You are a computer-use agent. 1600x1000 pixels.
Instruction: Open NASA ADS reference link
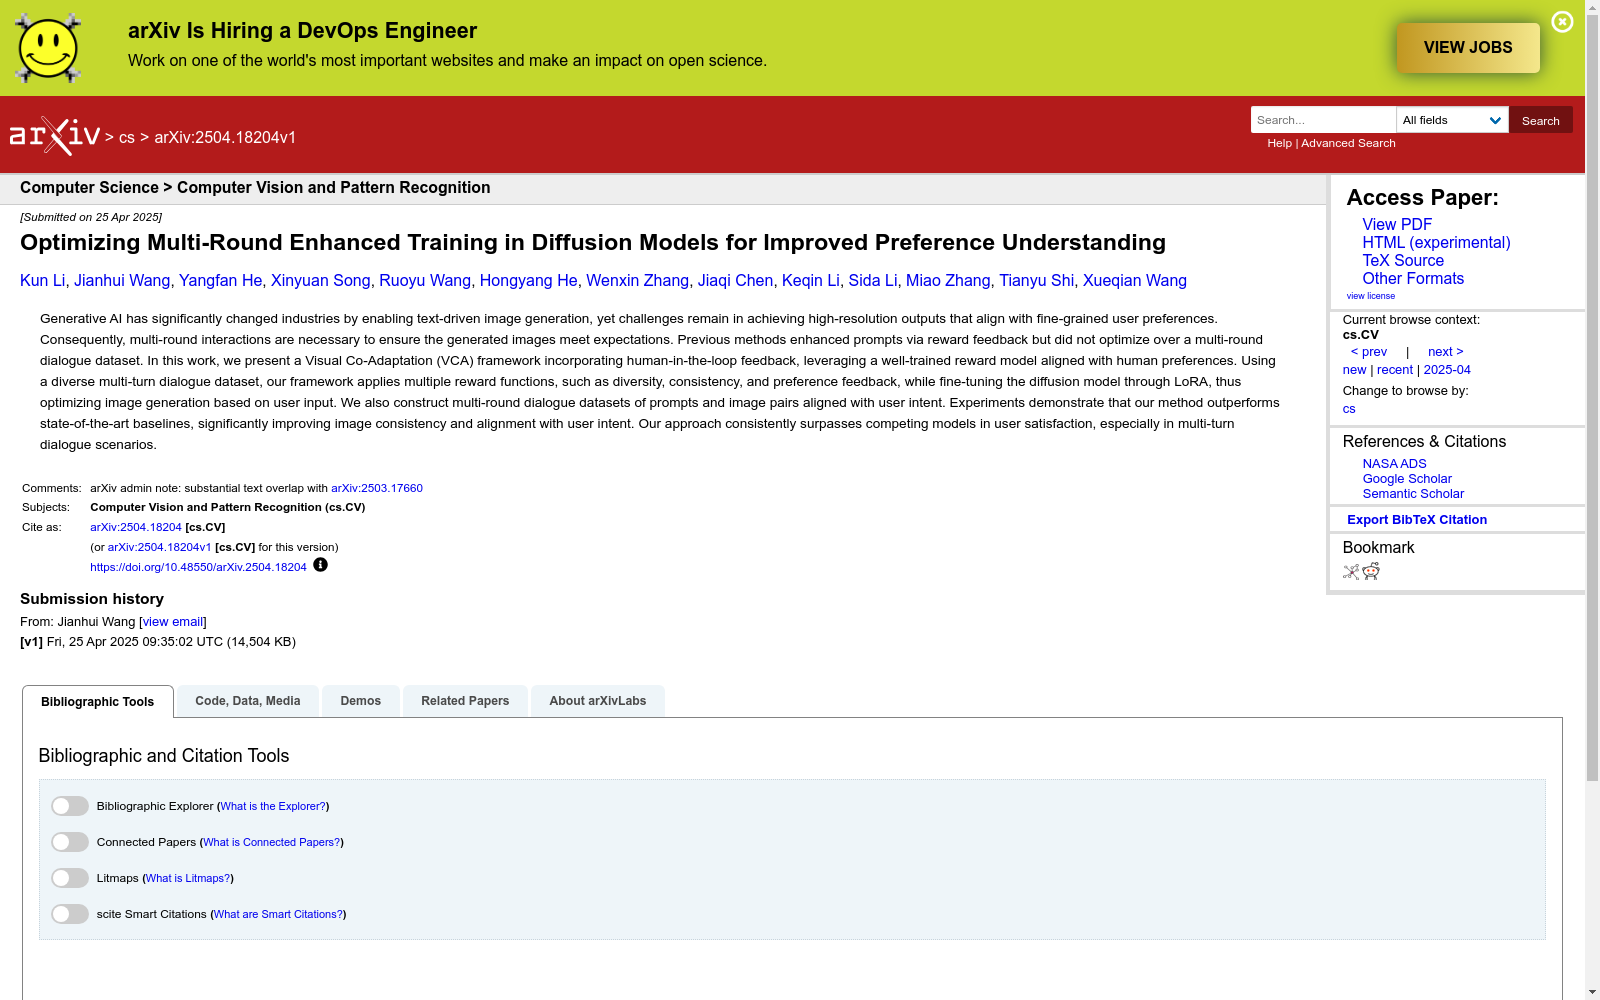[x=1394, y=464]
